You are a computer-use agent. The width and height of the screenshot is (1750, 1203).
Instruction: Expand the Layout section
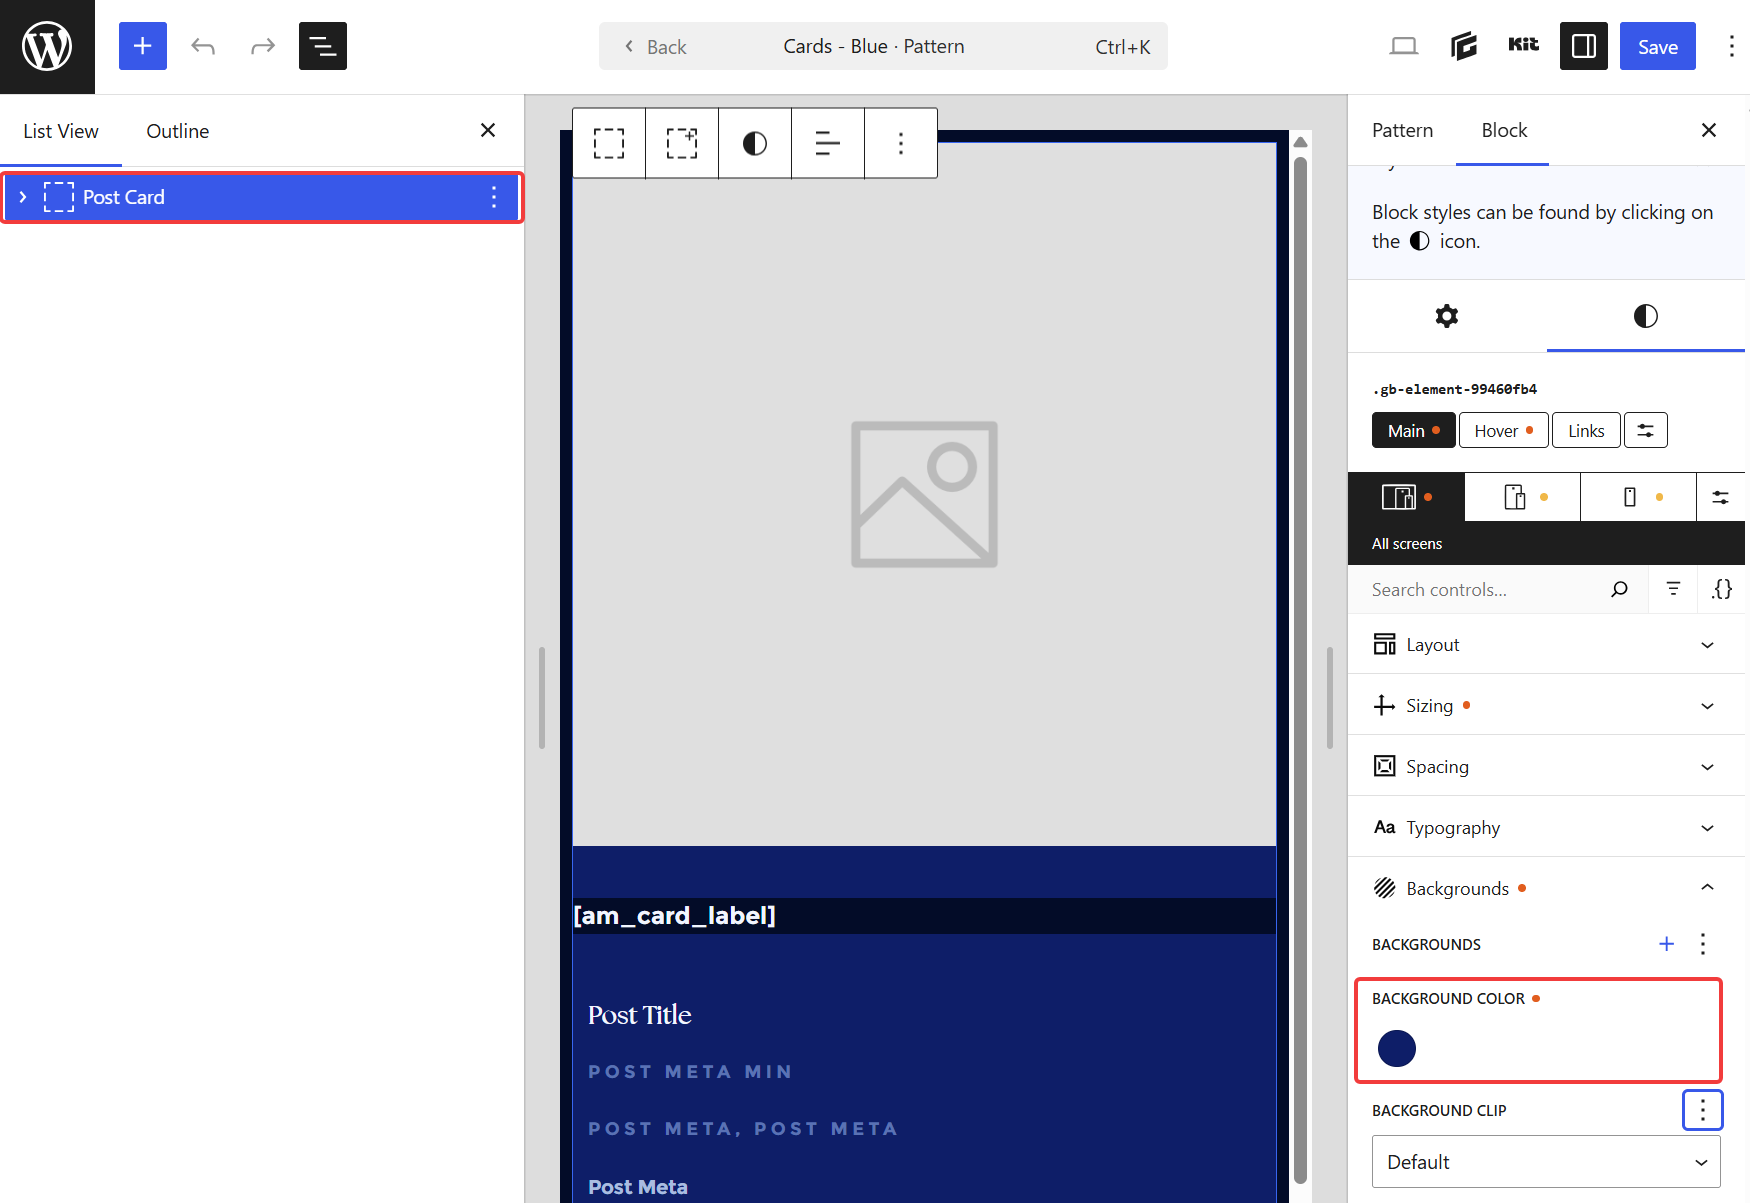[1546, 644]
